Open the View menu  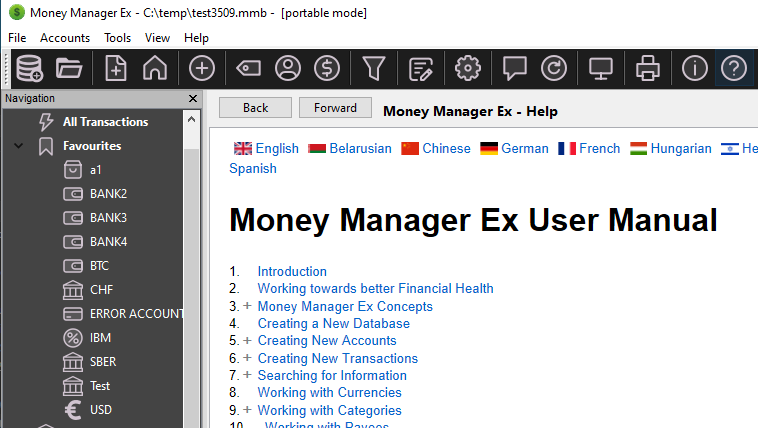[157, 38]
